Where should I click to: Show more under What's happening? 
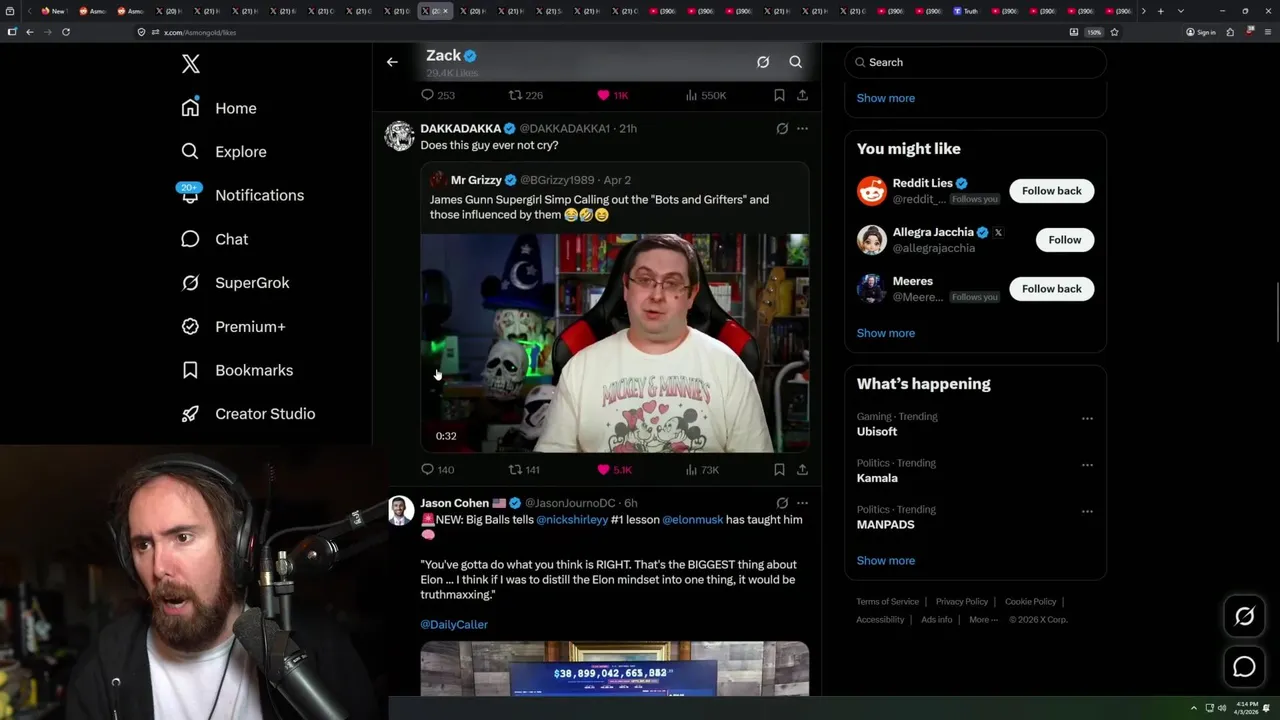coord(885,560)
